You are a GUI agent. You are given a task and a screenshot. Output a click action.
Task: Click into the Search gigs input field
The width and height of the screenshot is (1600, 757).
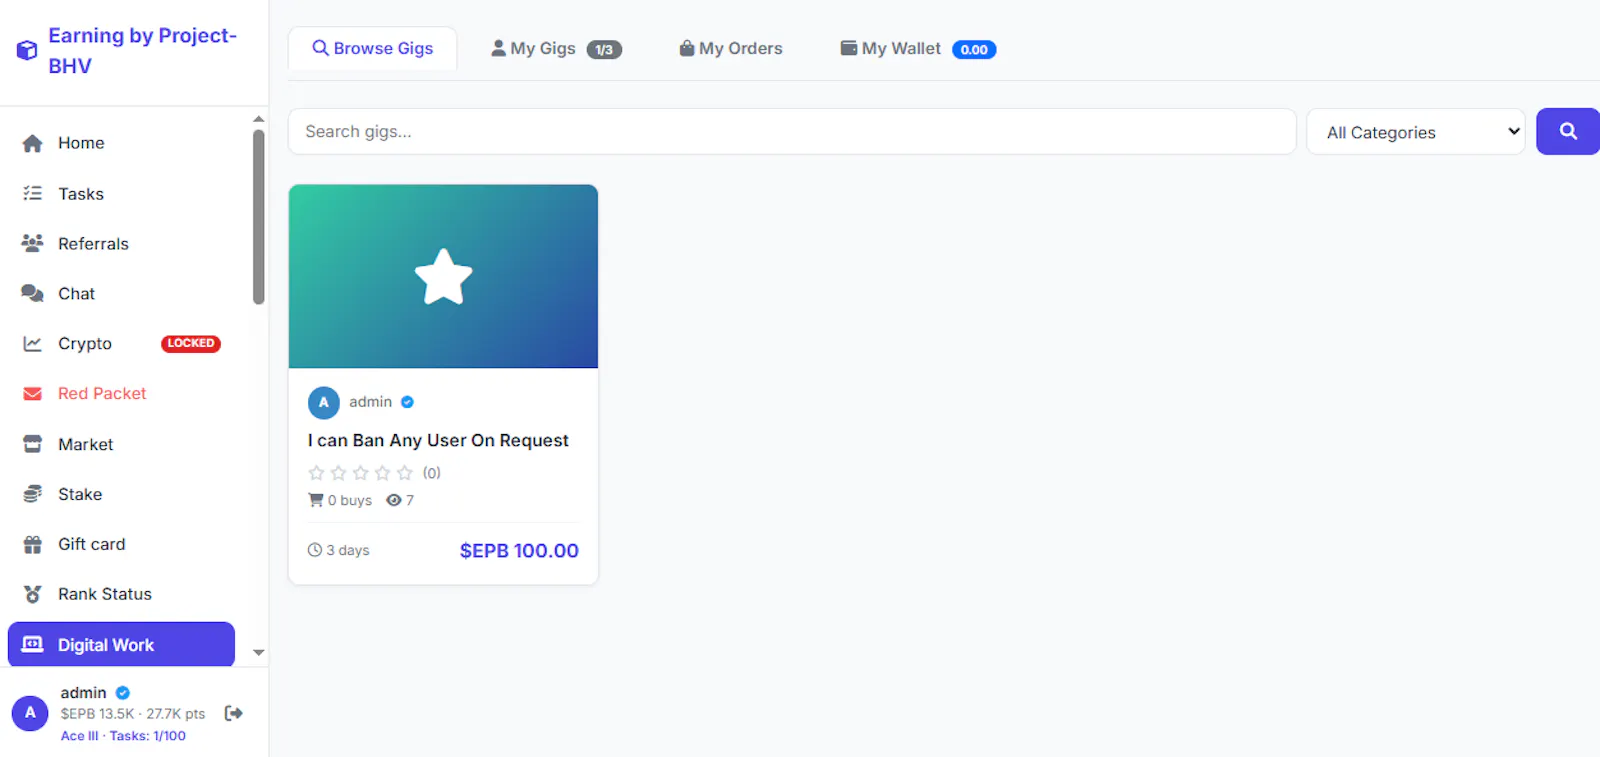point(792,131)
